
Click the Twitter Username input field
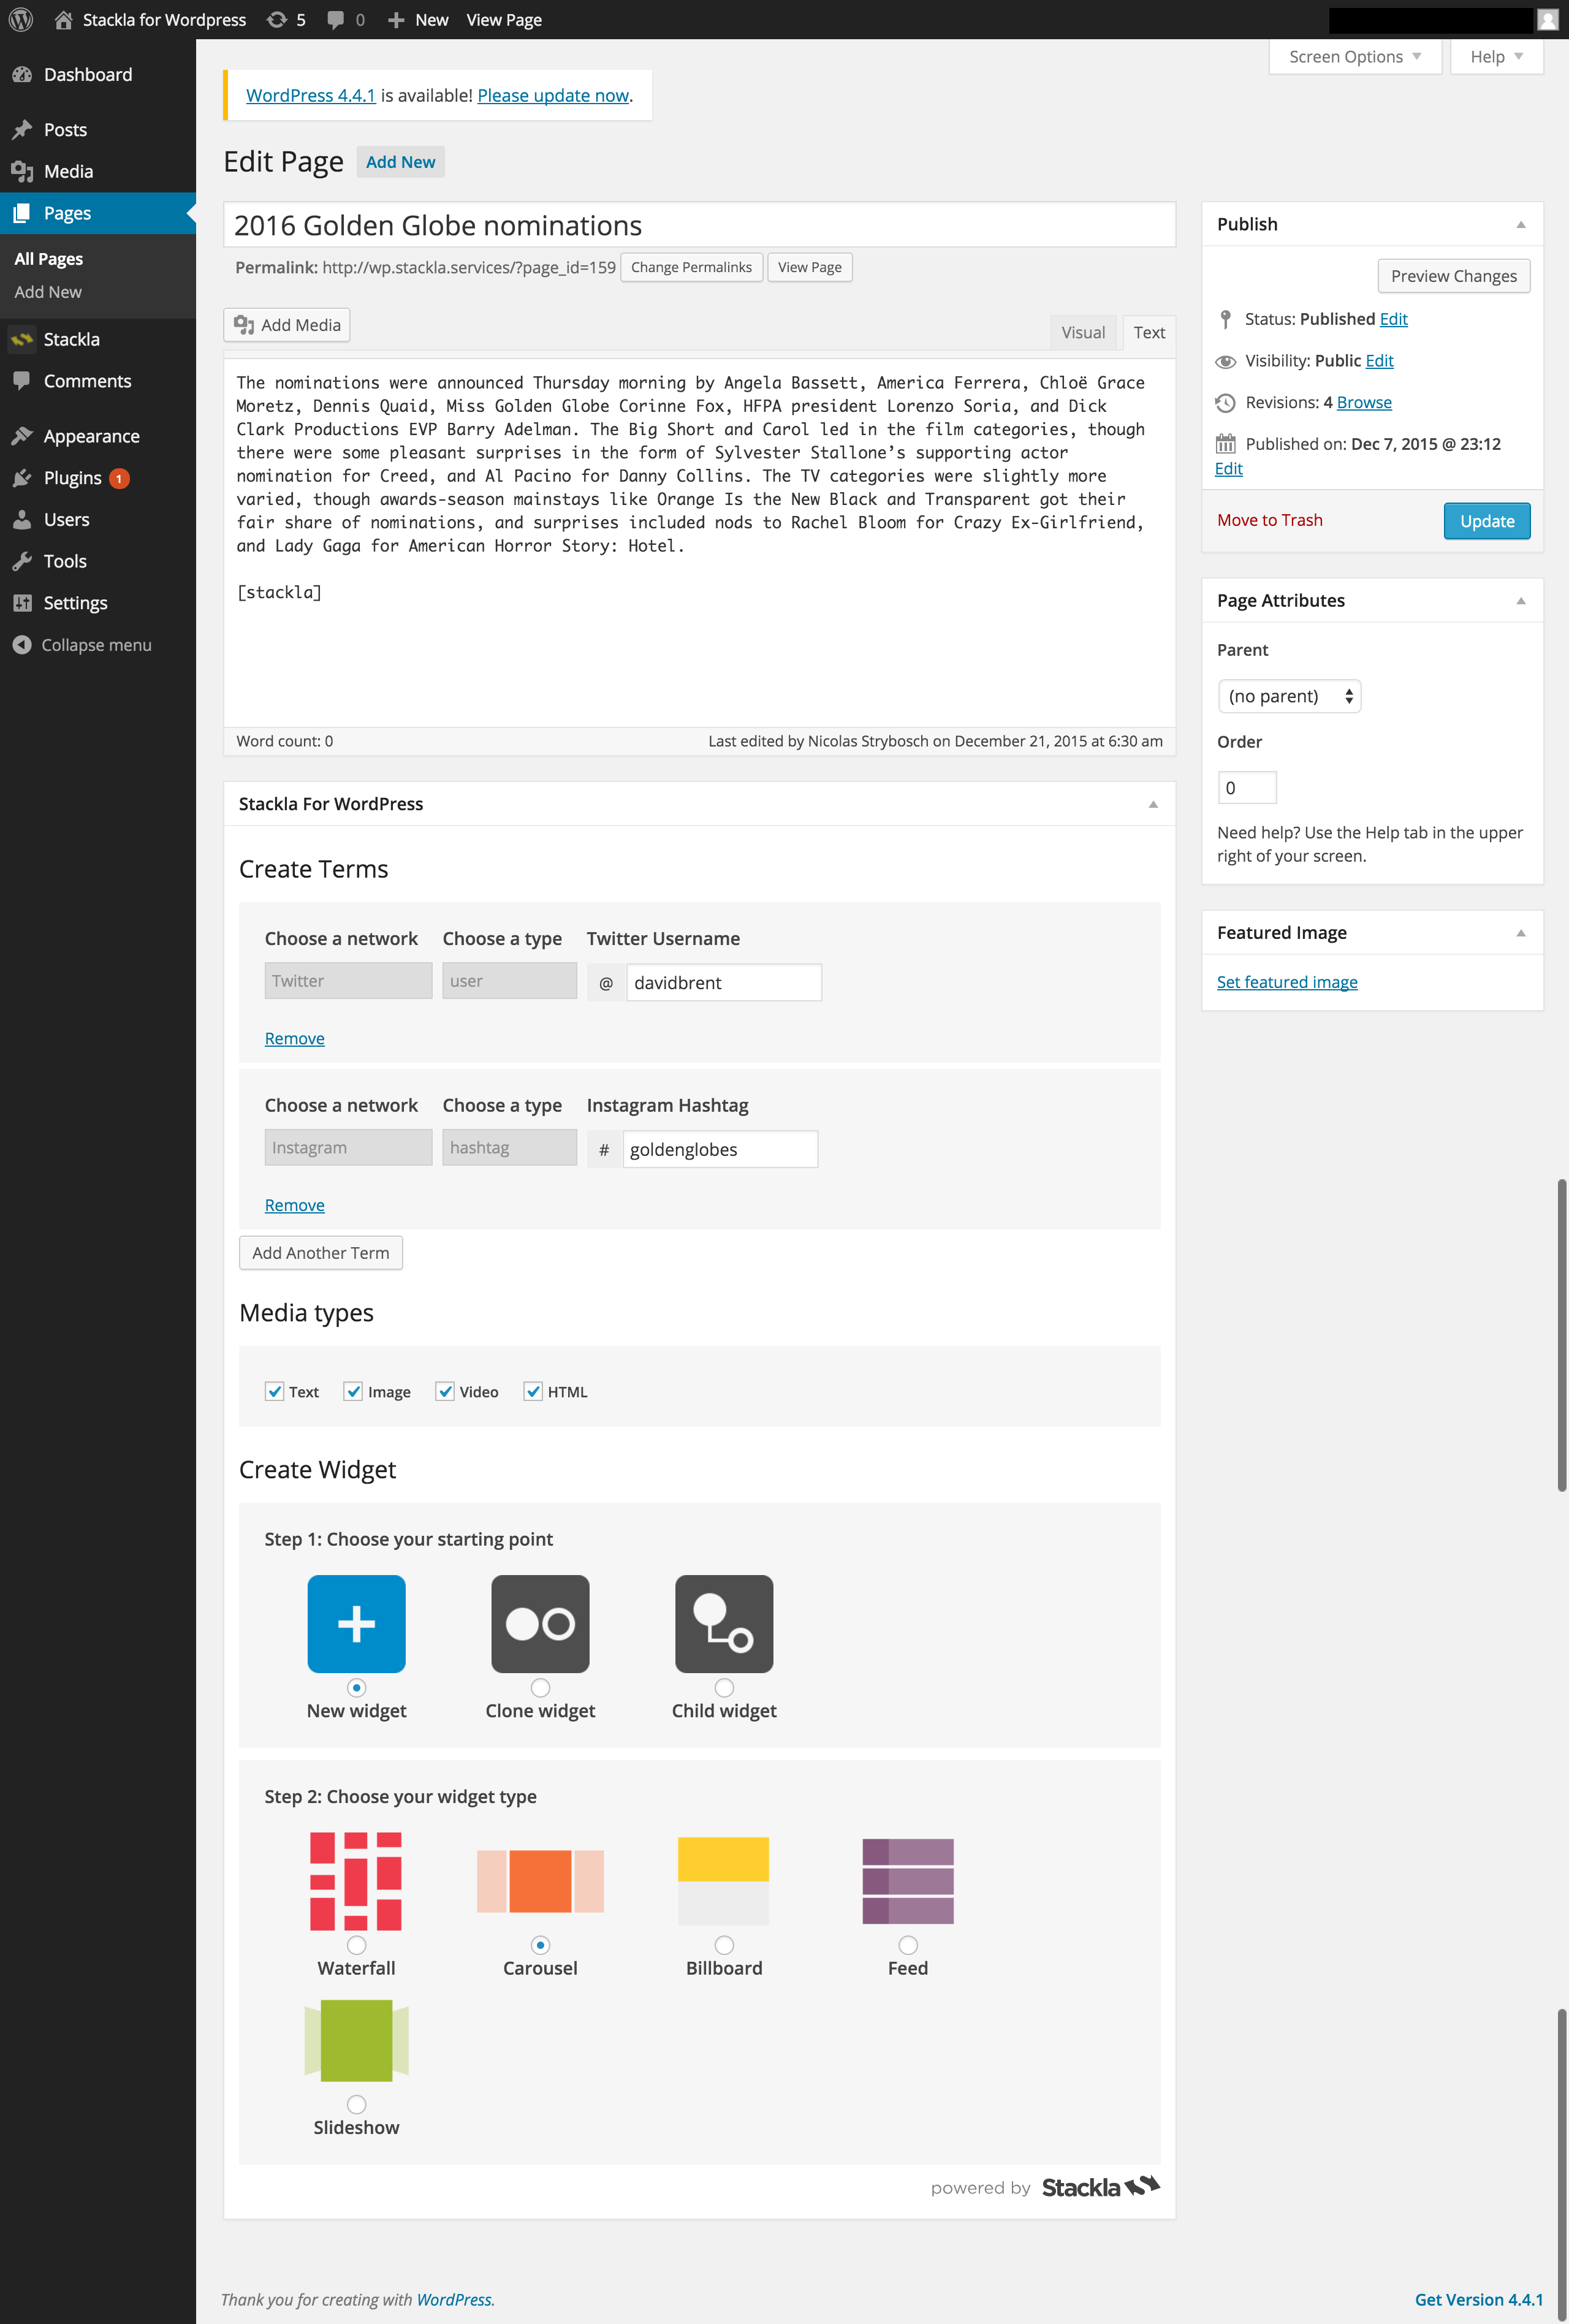click(723, 983)
